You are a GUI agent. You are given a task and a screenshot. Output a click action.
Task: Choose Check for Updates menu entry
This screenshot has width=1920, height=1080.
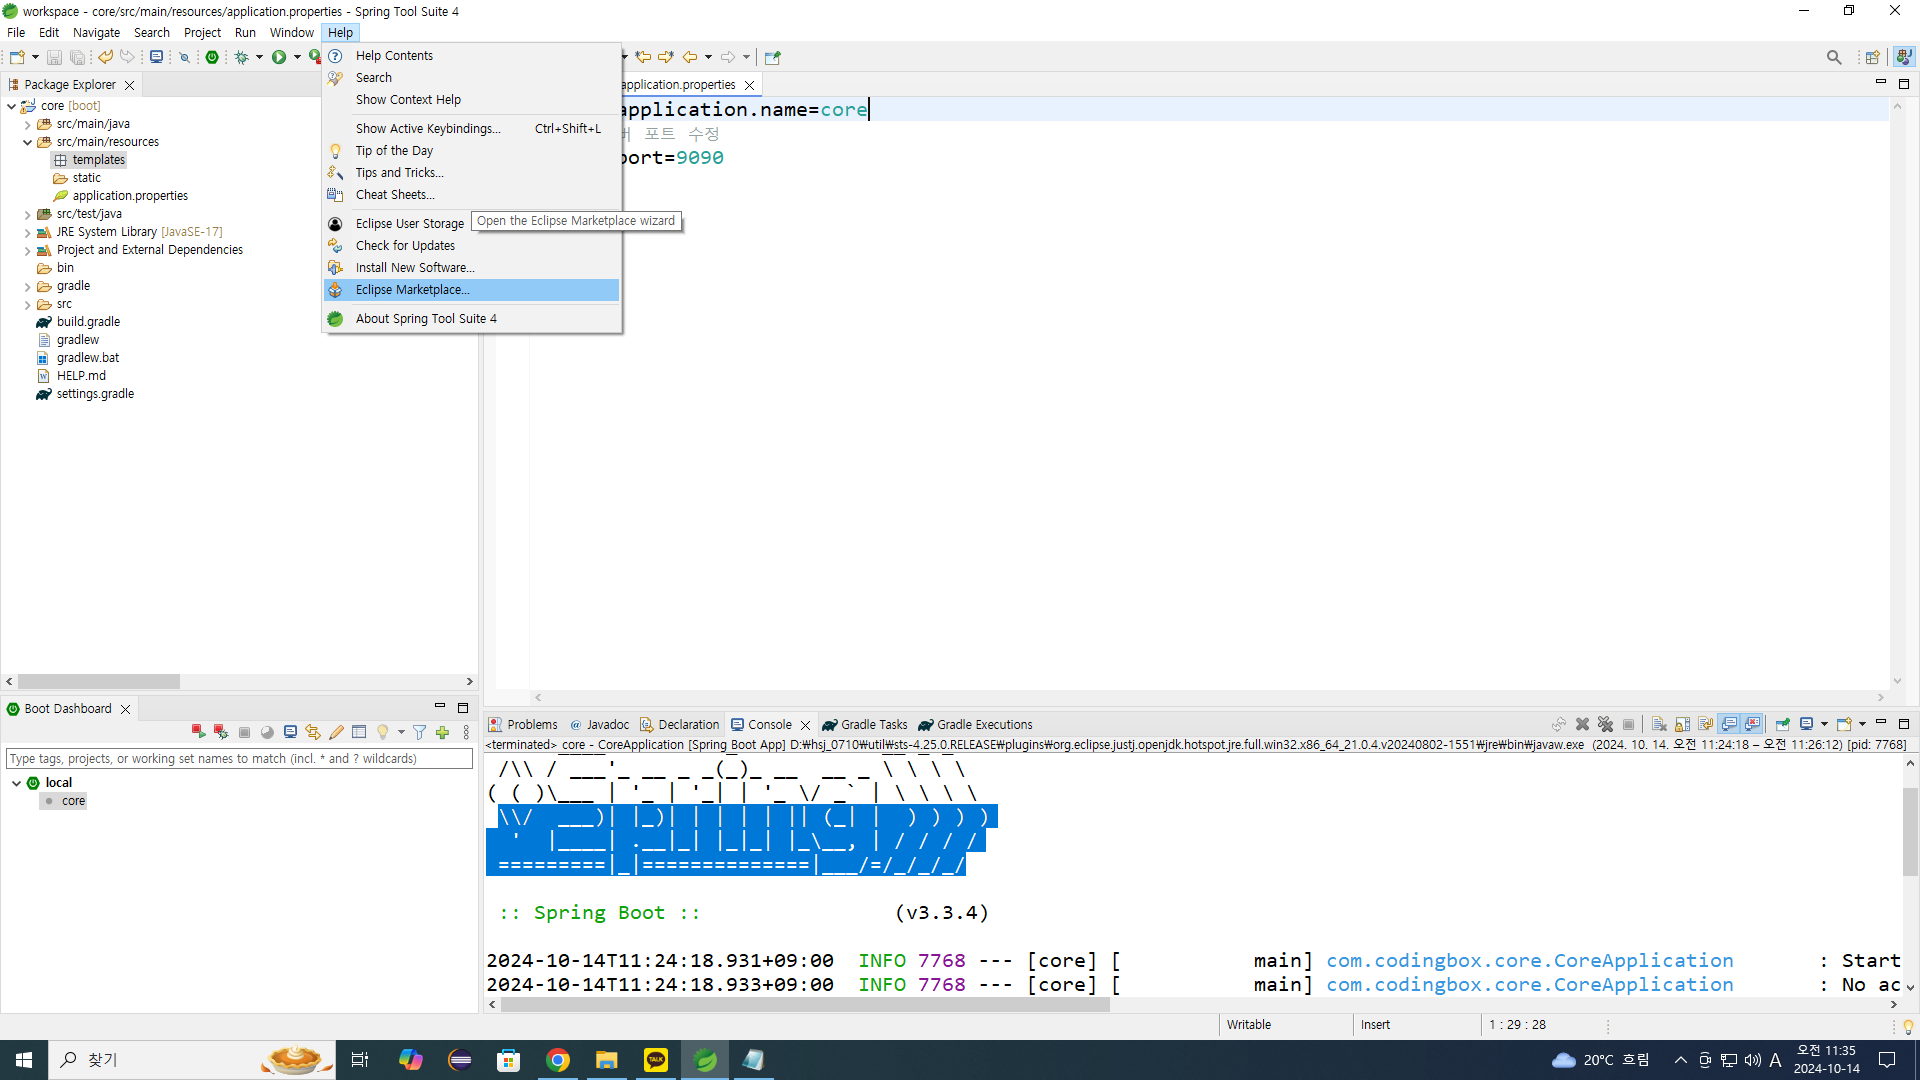pos(405,246)
